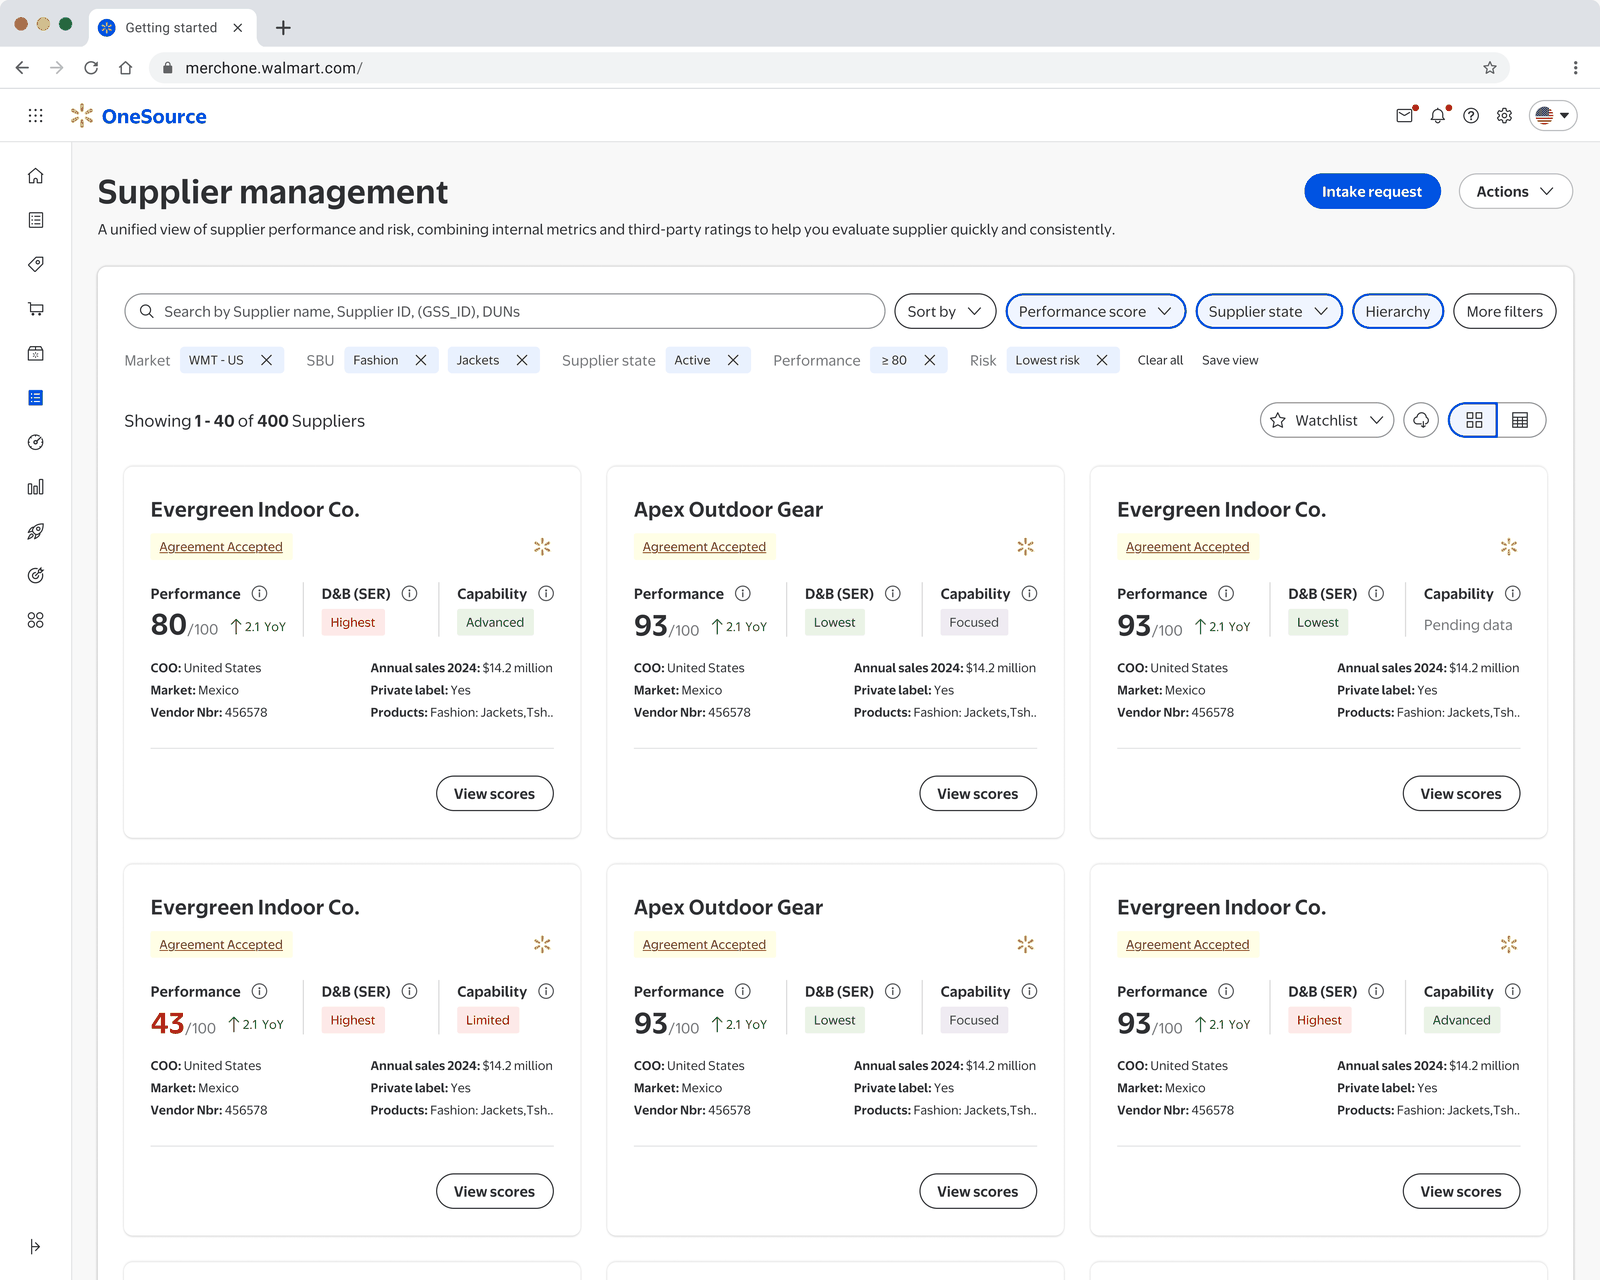Go to Home in the sidebar
The image size is (1600, 1280).
pos(36,176)
